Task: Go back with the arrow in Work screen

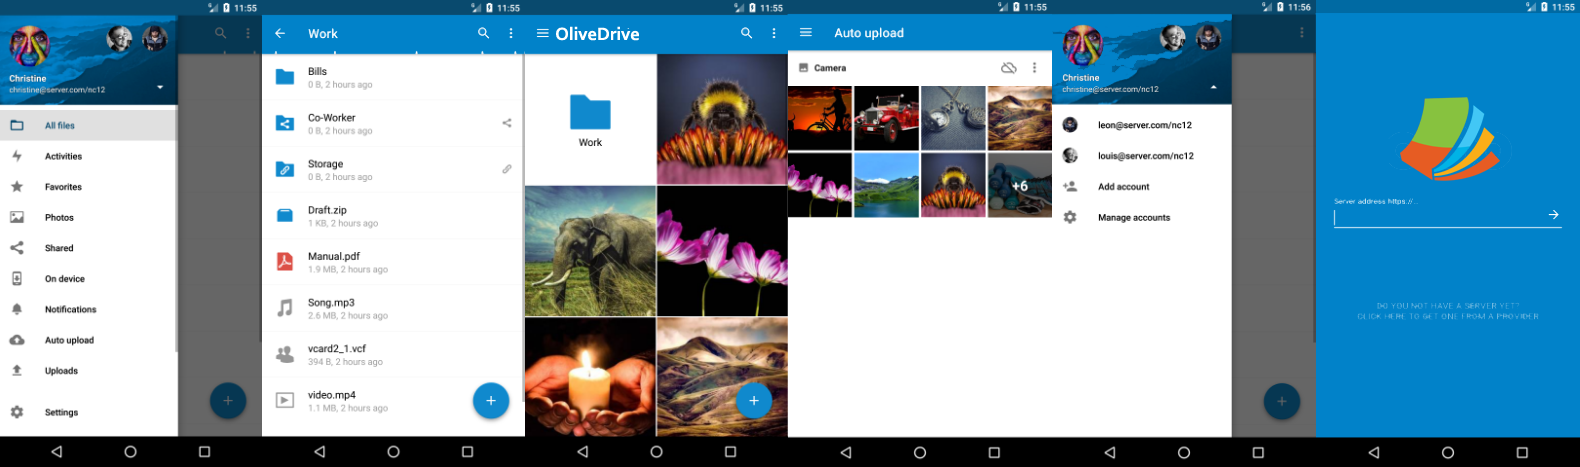Action: point(280,33)
